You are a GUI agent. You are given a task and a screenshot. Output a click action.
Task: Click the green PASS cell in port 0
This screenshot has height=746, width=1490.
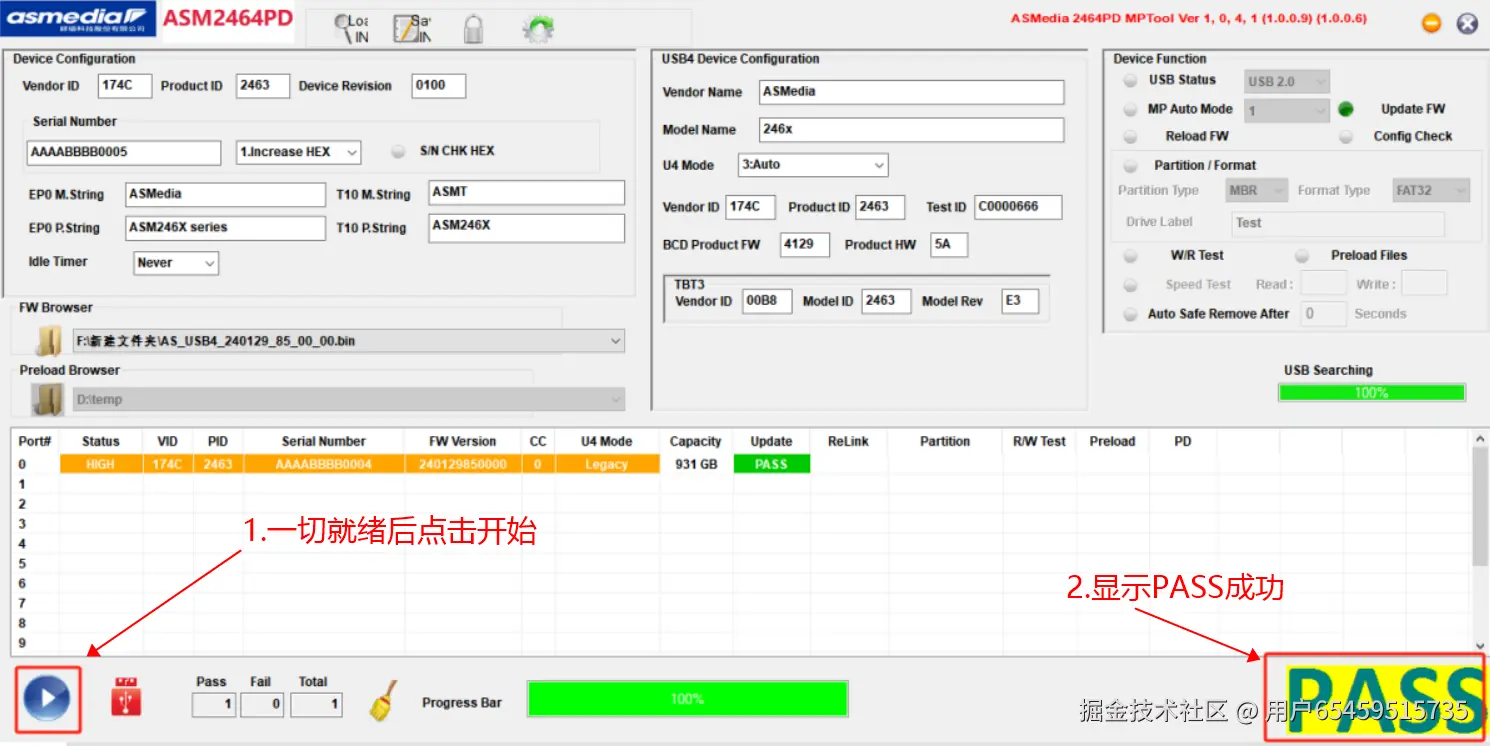coord(771,464)
